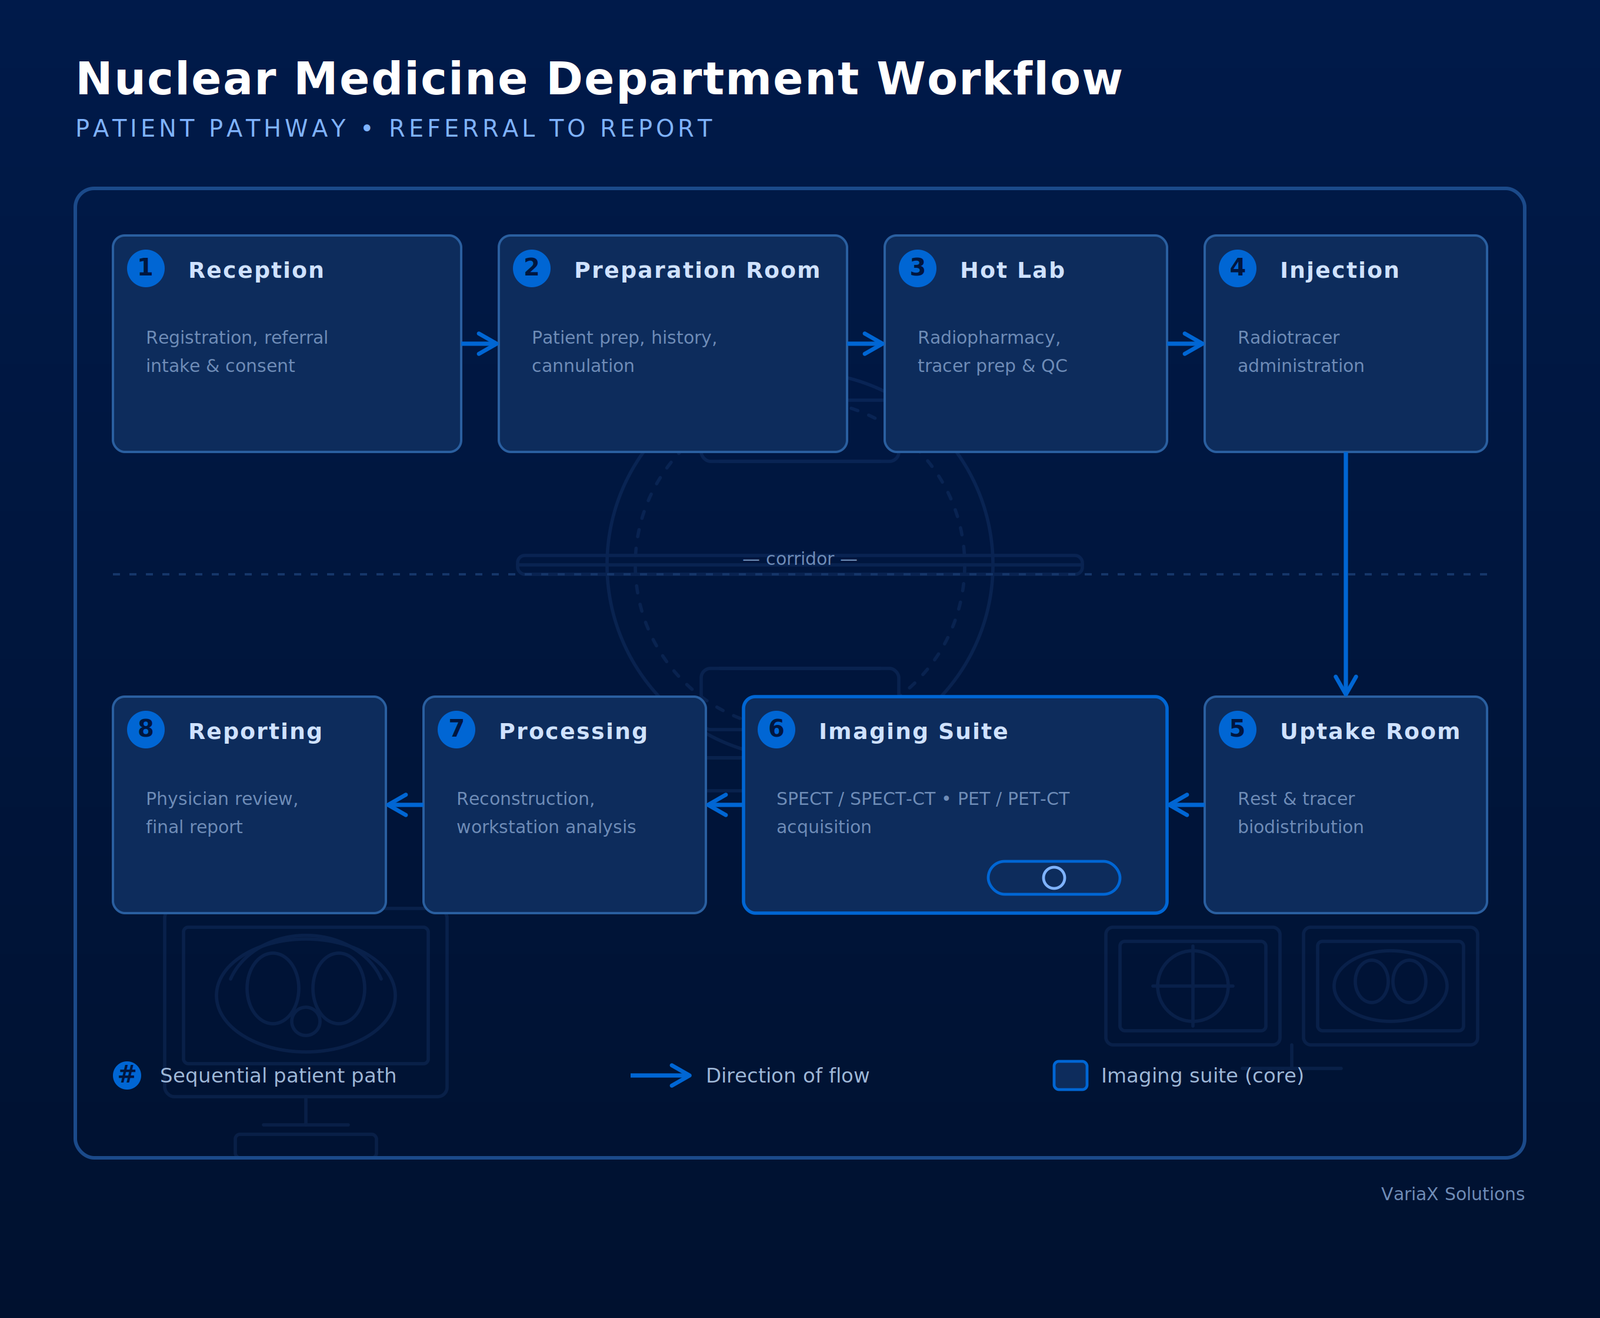Click the arrow from Imaging Suite to Processing
Screen dimensions: 1600x1318
[725, 805]
